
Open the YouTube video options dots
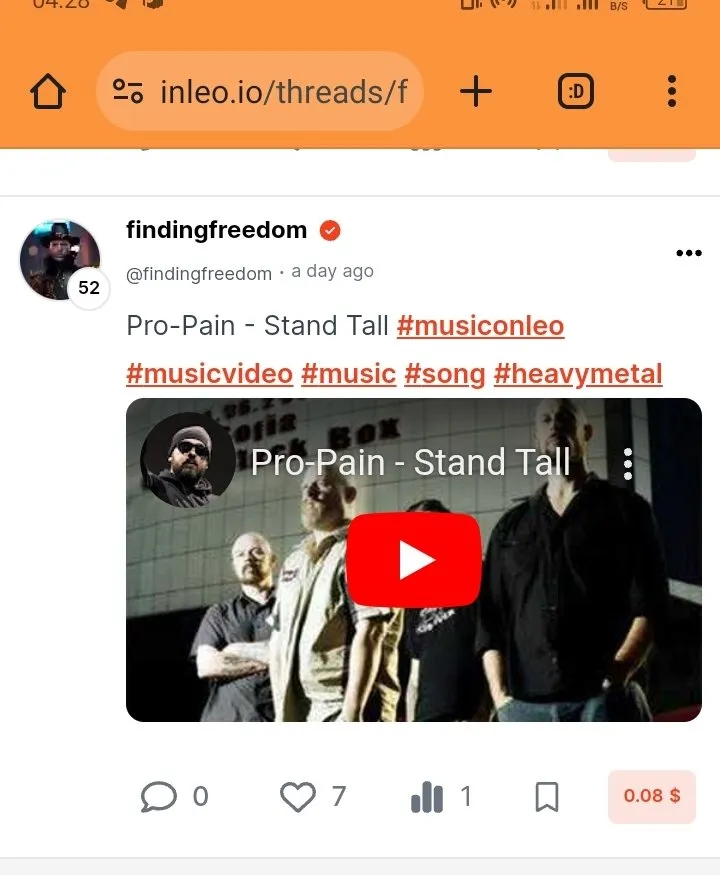pos(628,464)
